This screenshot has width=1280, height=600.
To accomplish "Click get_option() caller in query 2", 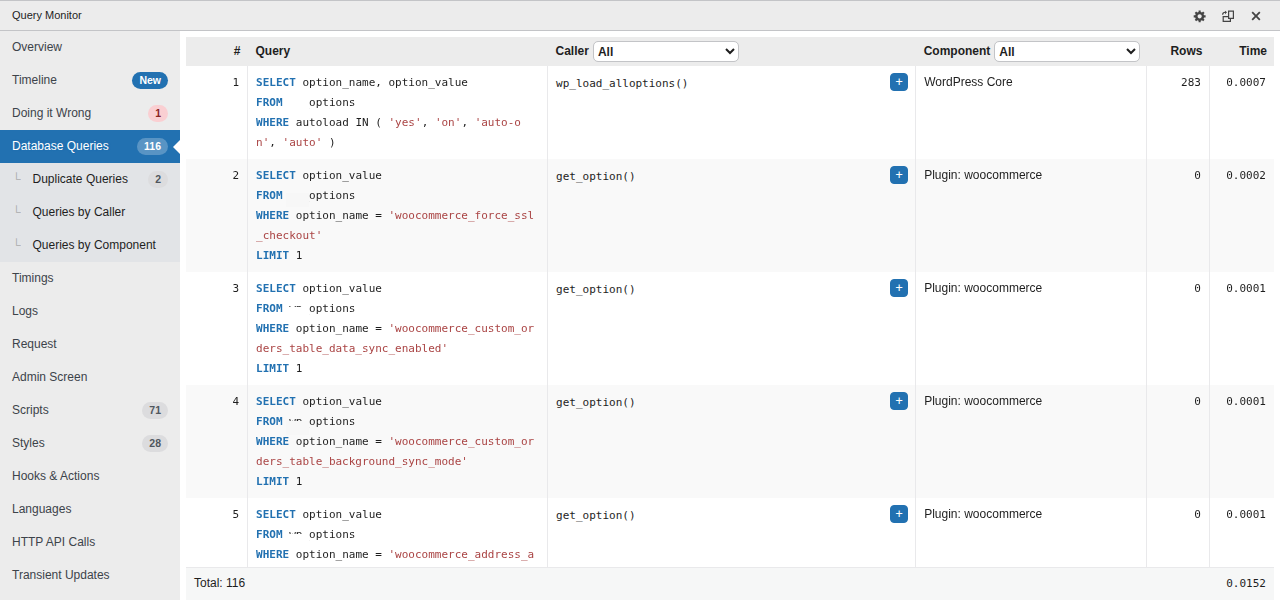I will 595,176.
